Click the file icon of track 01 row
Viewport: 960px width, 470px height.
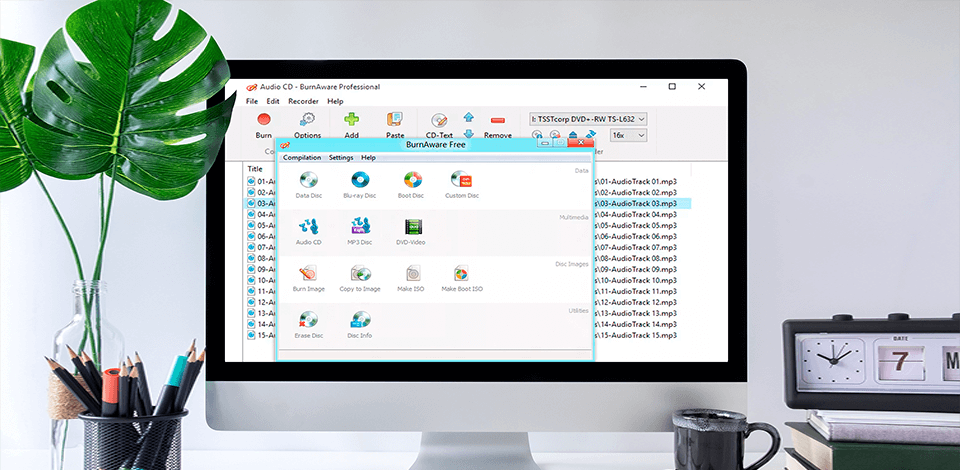click(251, 181)
